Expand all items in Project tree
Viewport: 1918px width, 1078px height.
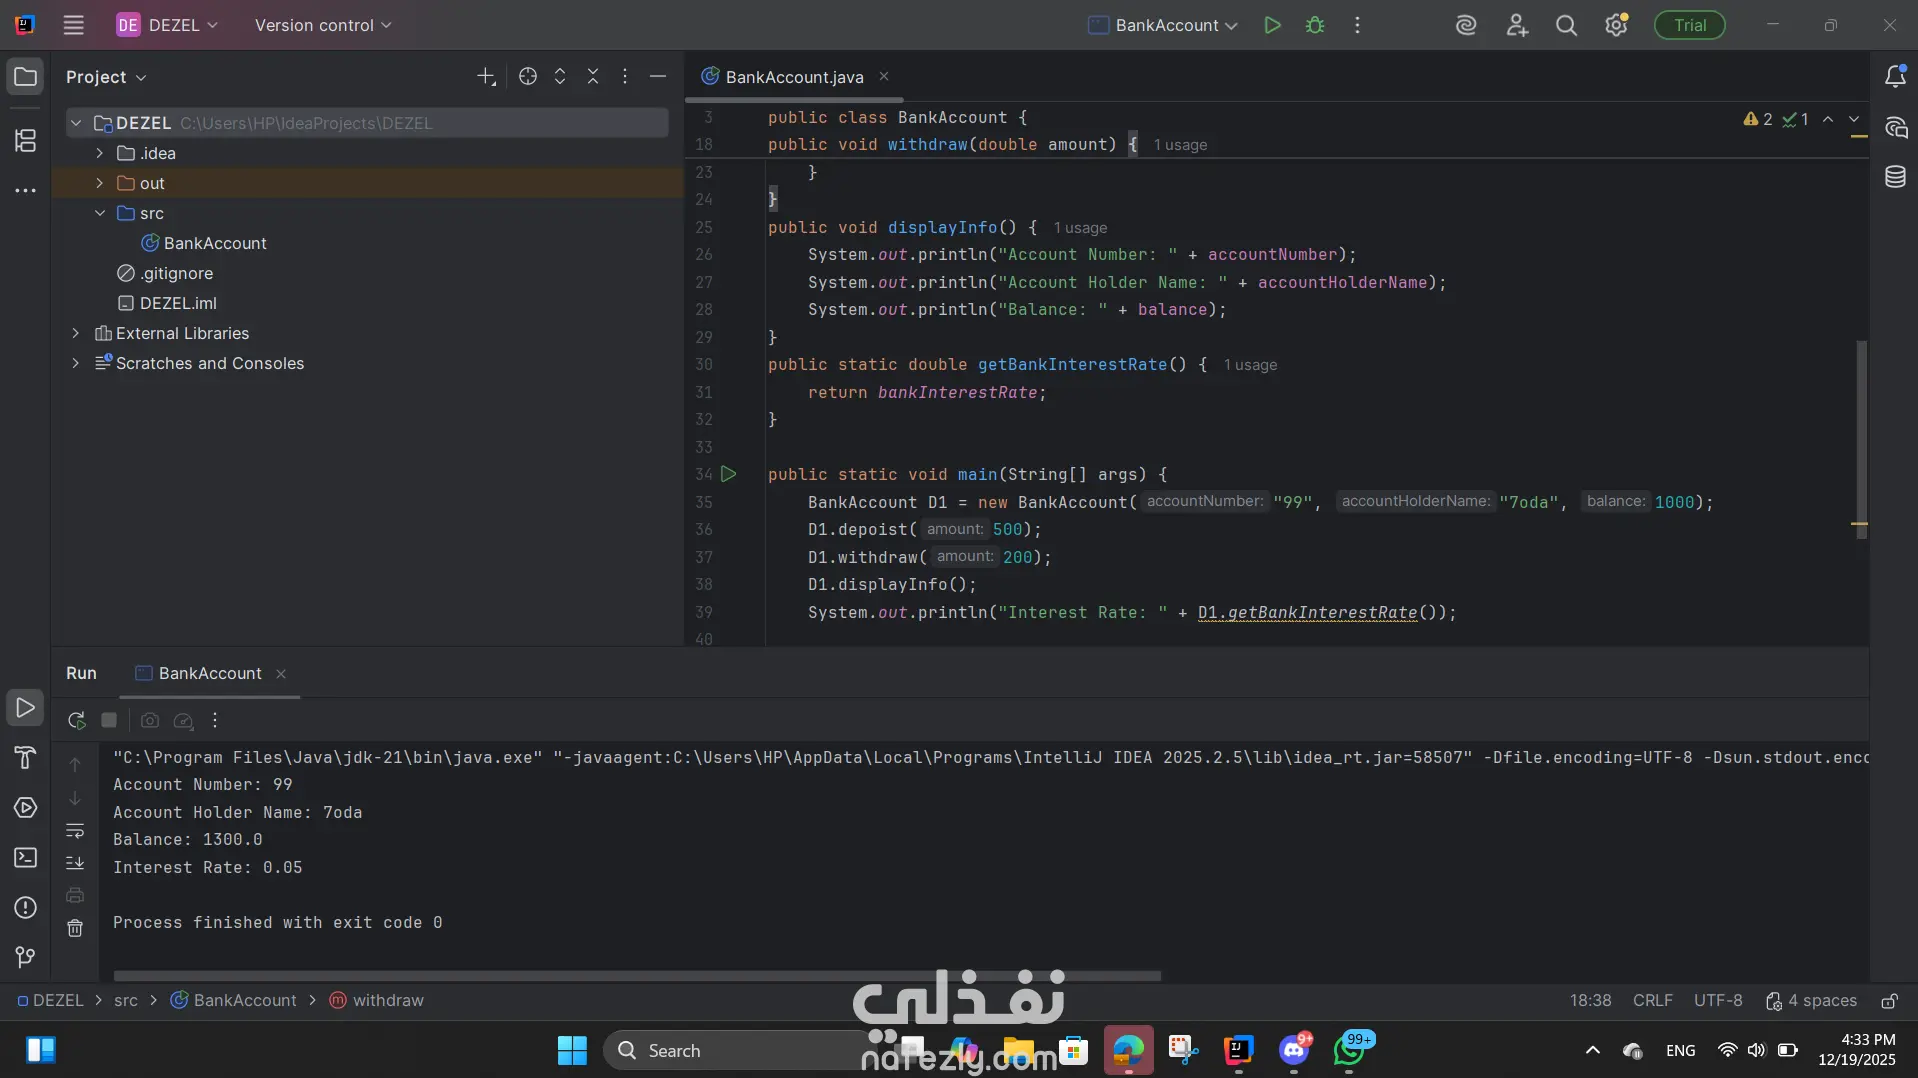(x=560, y=77)
